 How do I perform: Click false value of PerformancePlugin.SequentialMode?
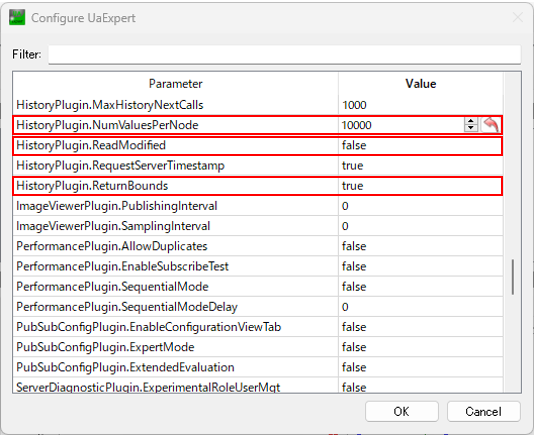pos(354,286)
